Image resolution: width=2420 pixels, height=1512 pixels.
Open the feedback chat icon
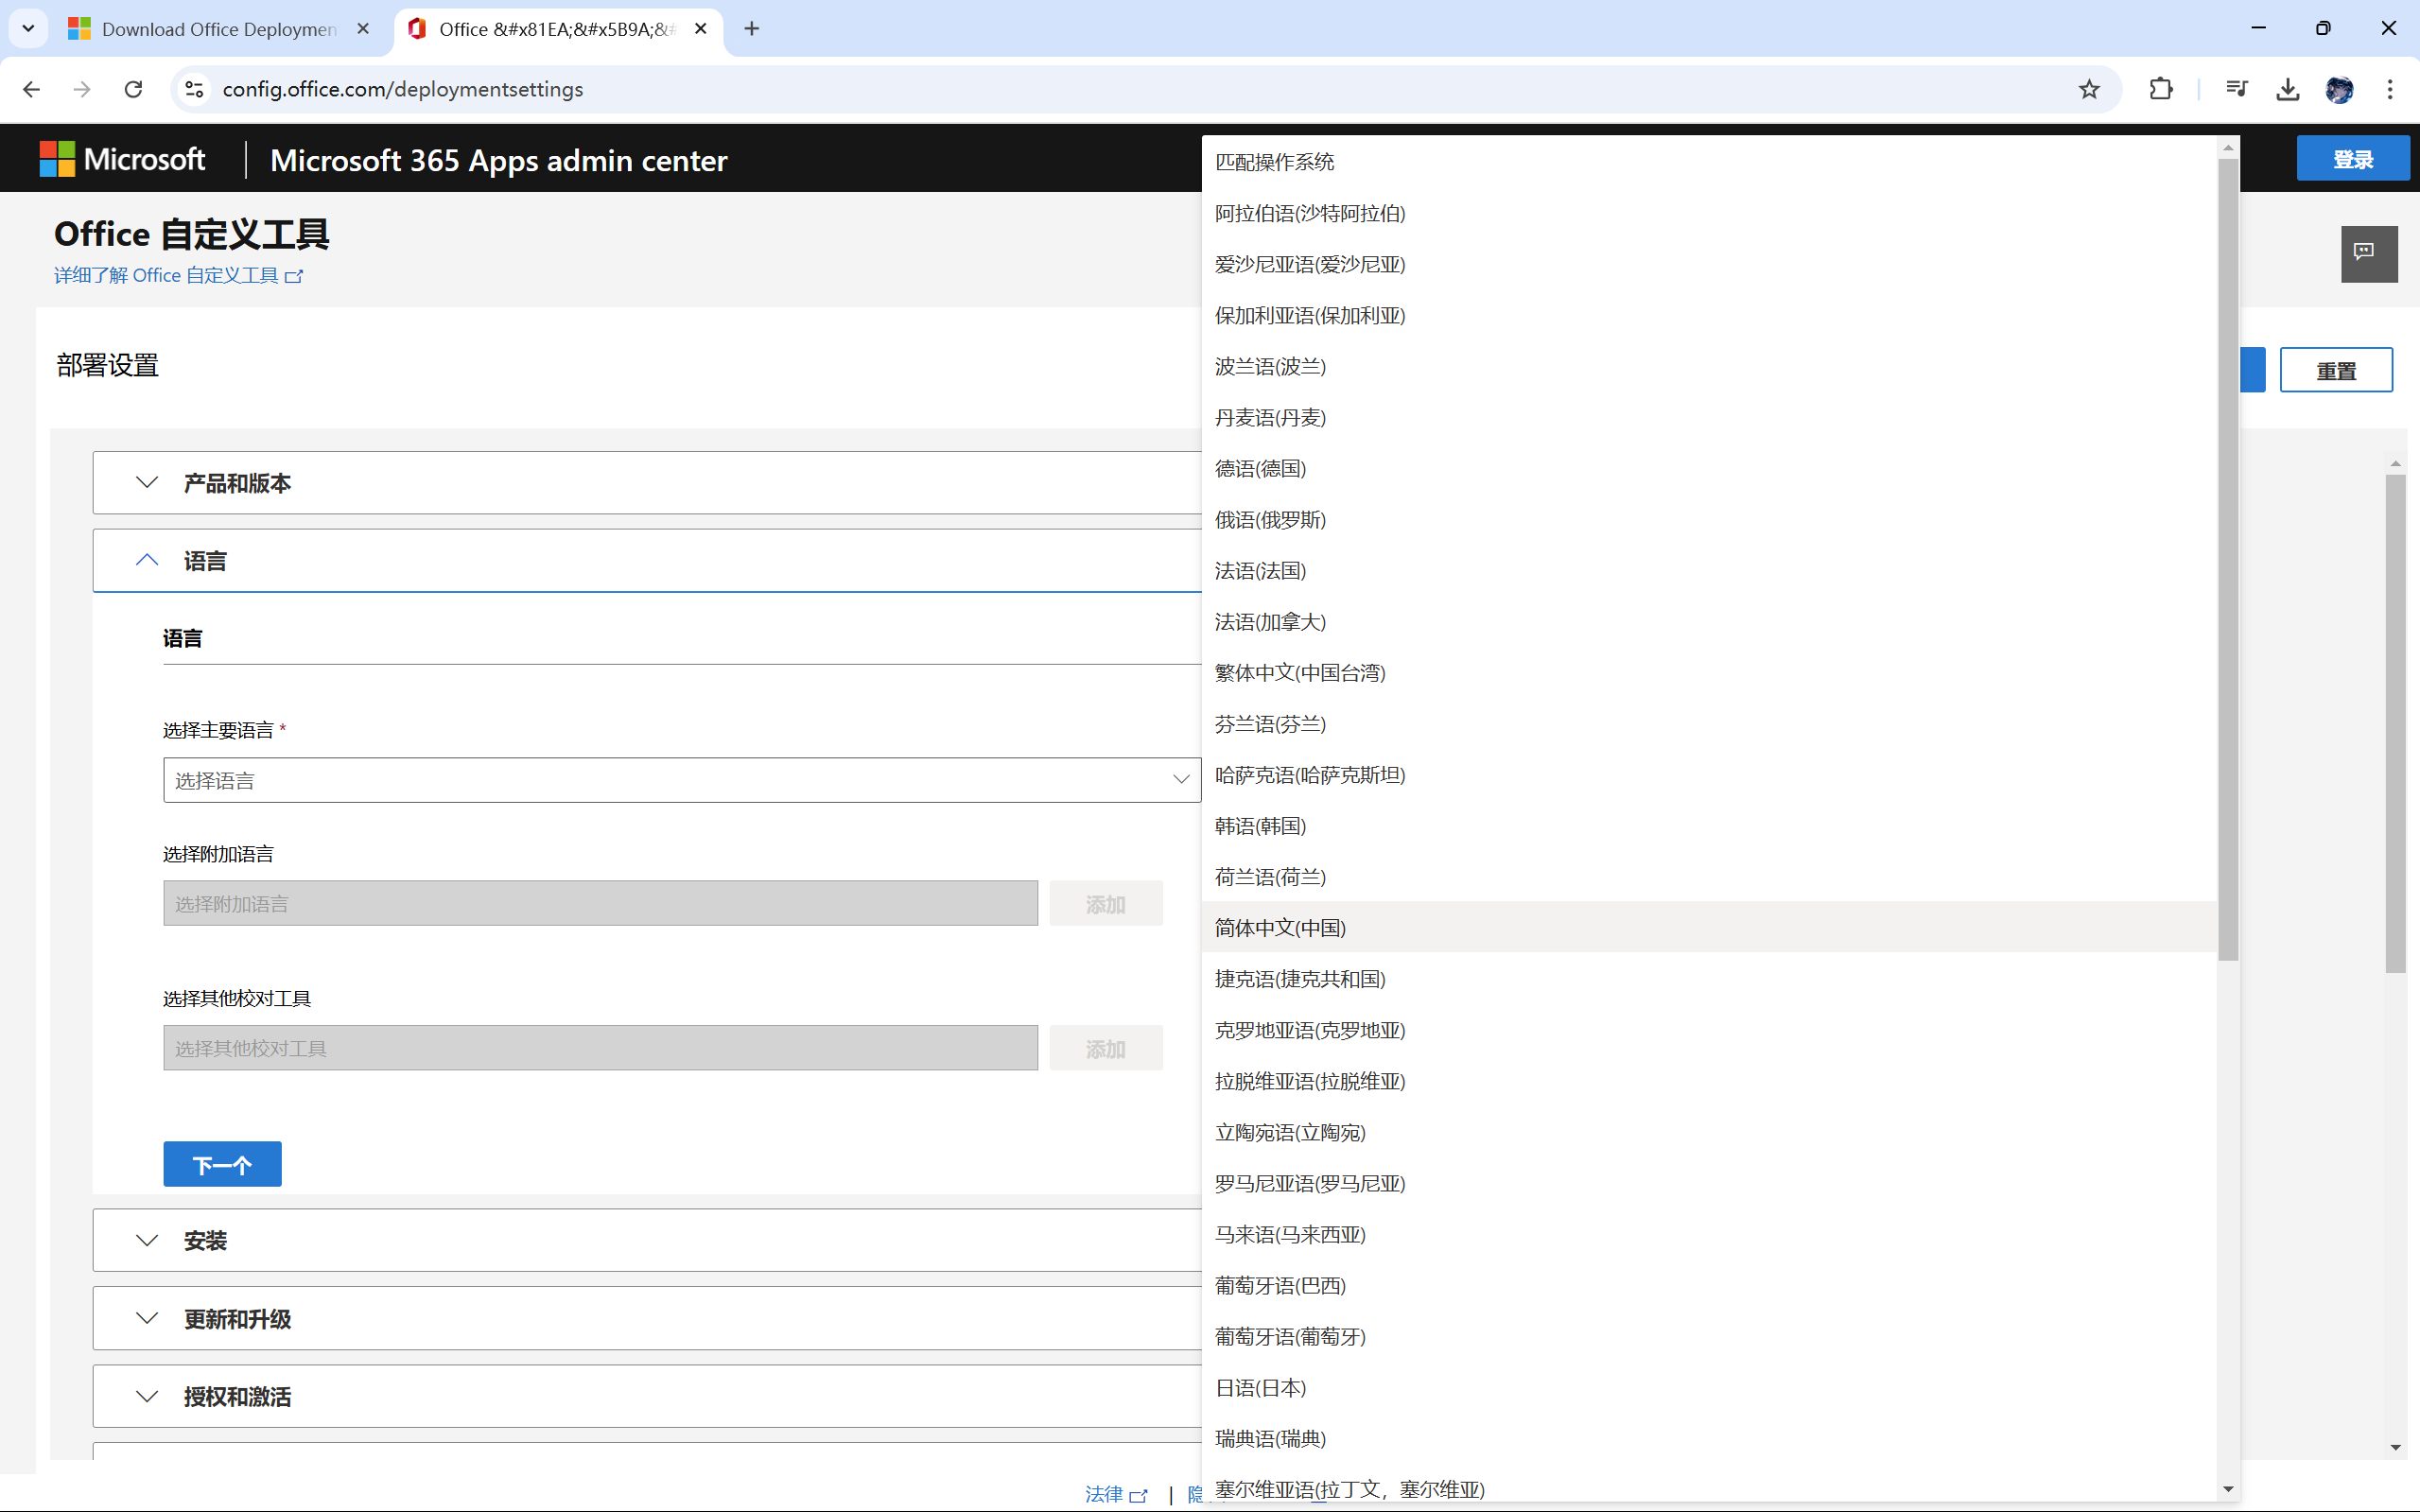(x=2368, y=253)
